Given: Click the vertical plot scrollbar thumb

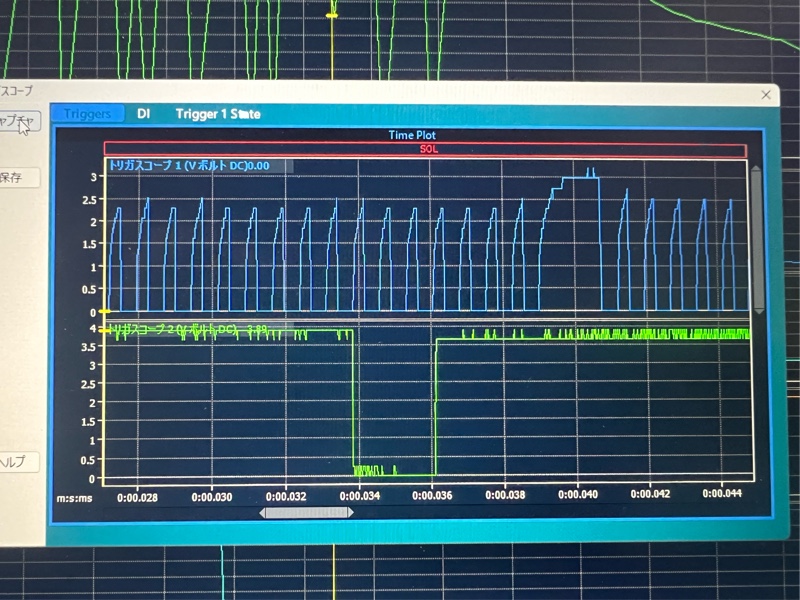Looking at the screenshot, I should coord(758,239).
